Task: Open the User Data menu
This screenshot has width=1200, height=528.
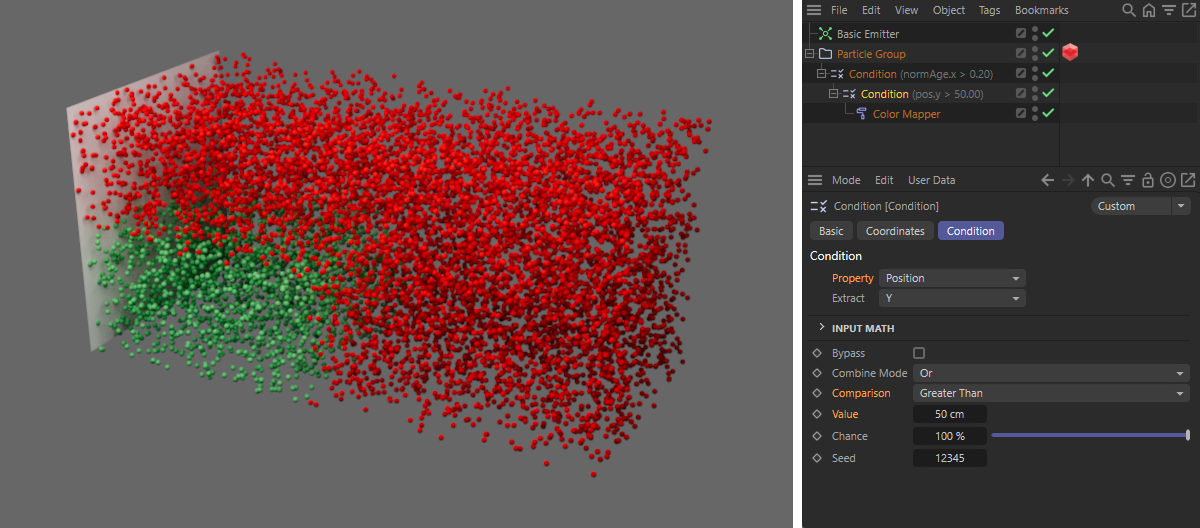Action: click(931, 180)
